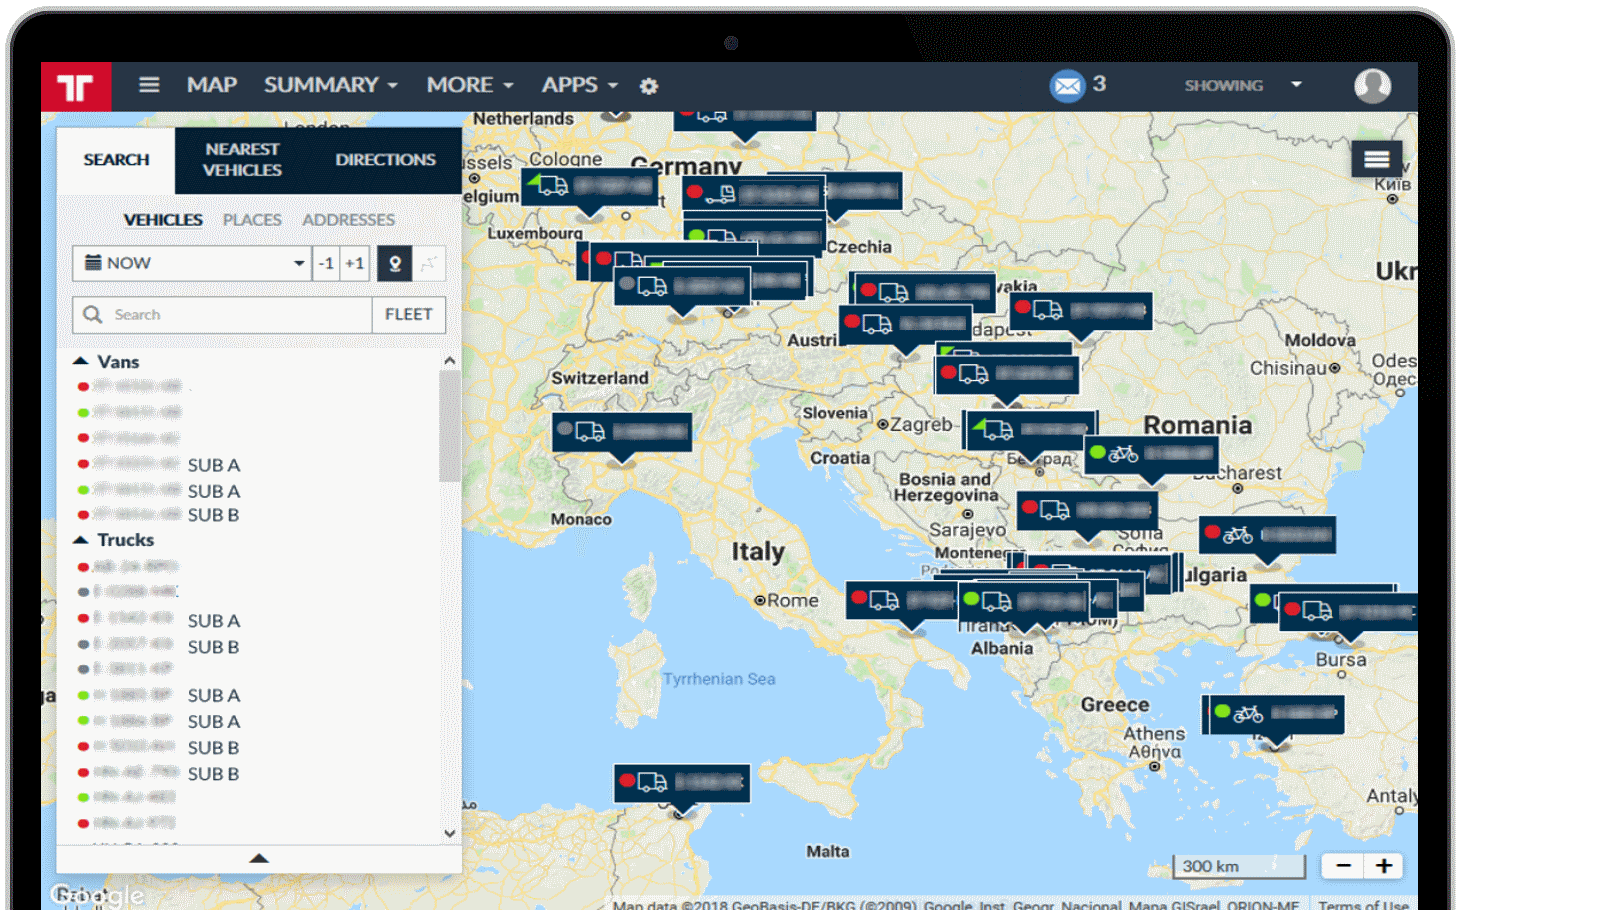Collapse the Vans group
This screenshot has height=910, width=1612.
(81, 361)
